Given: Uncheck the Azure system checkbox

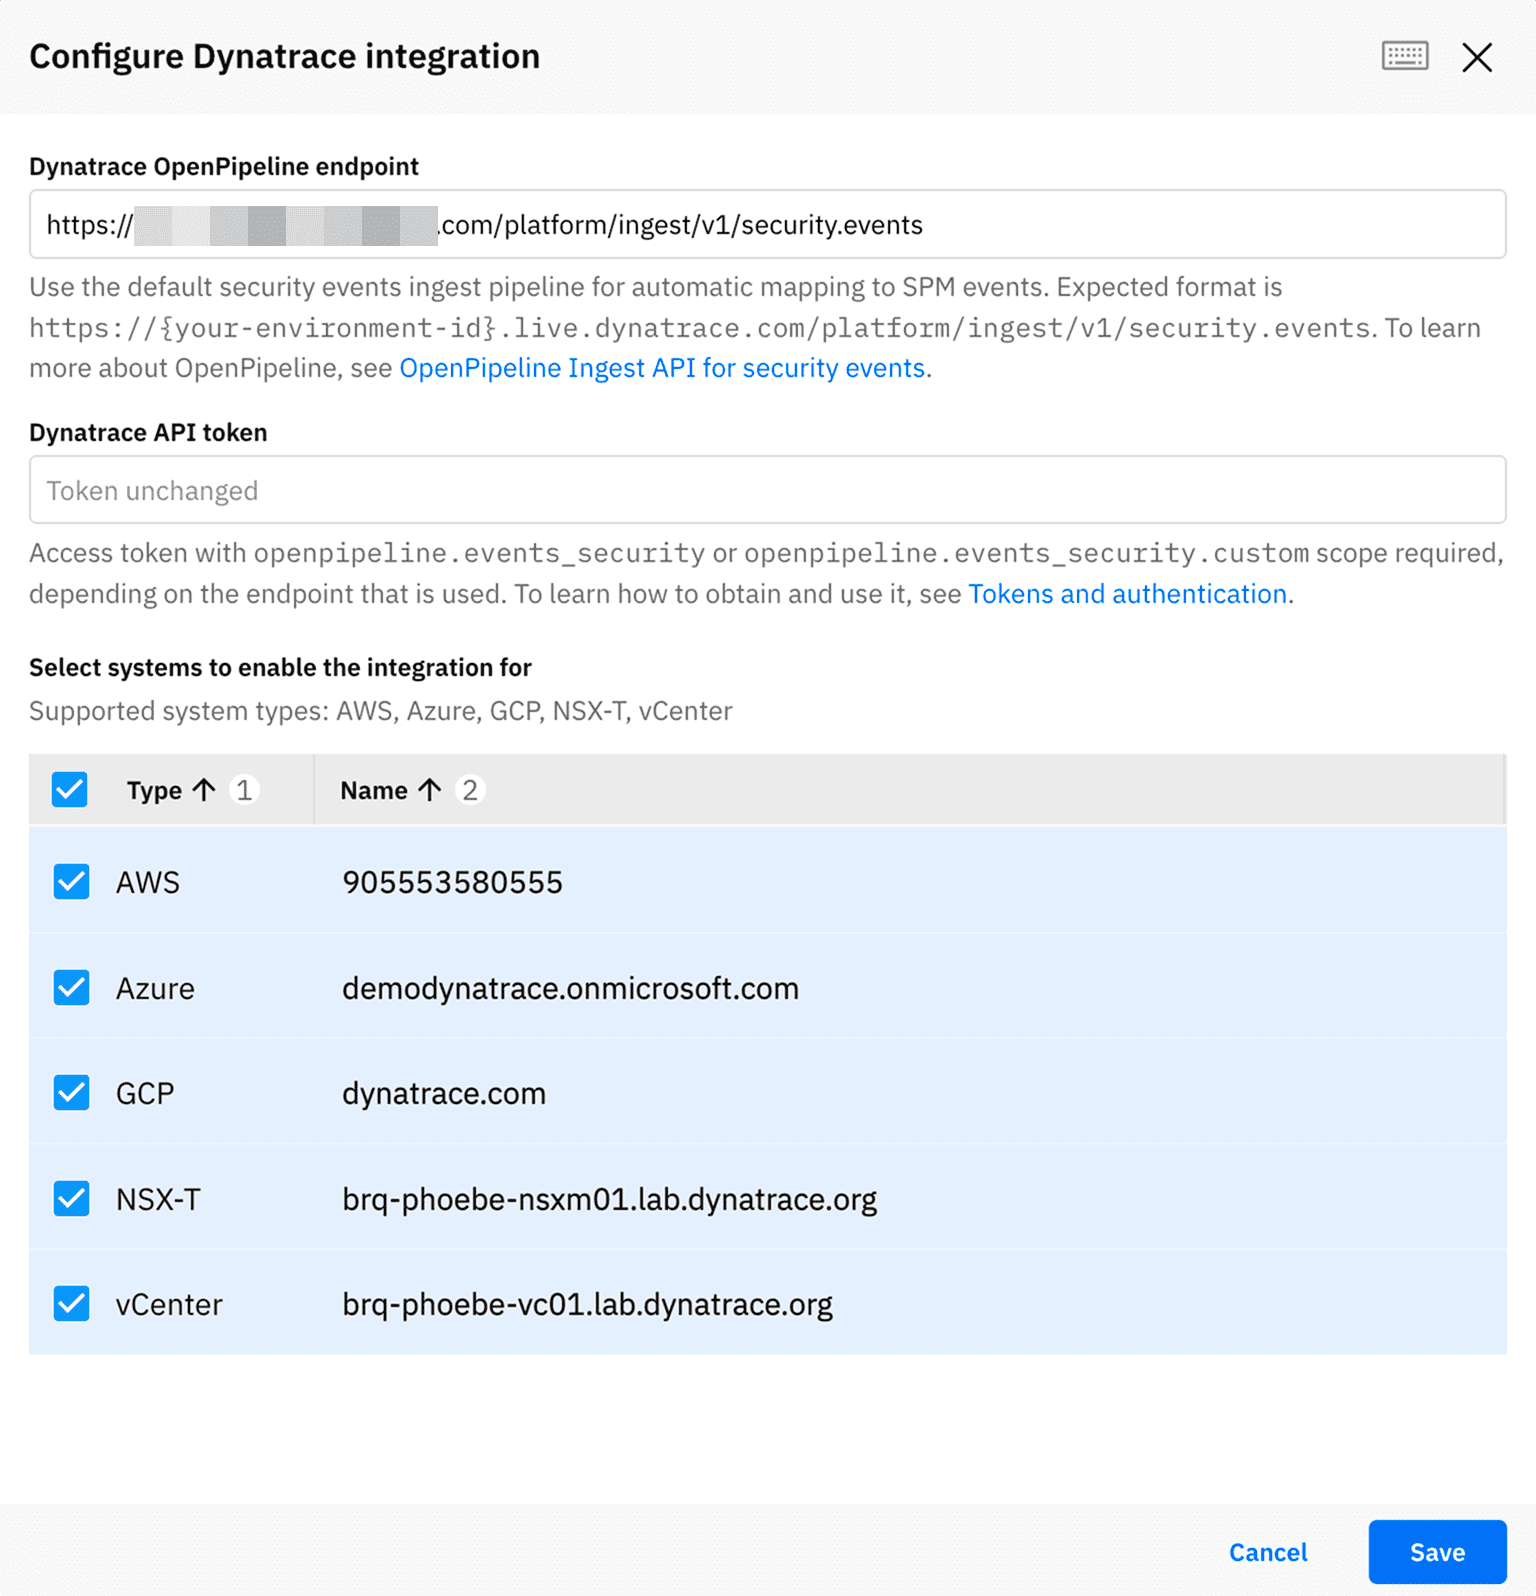Looking at the screenshot, I should click(x=71, y=988).
